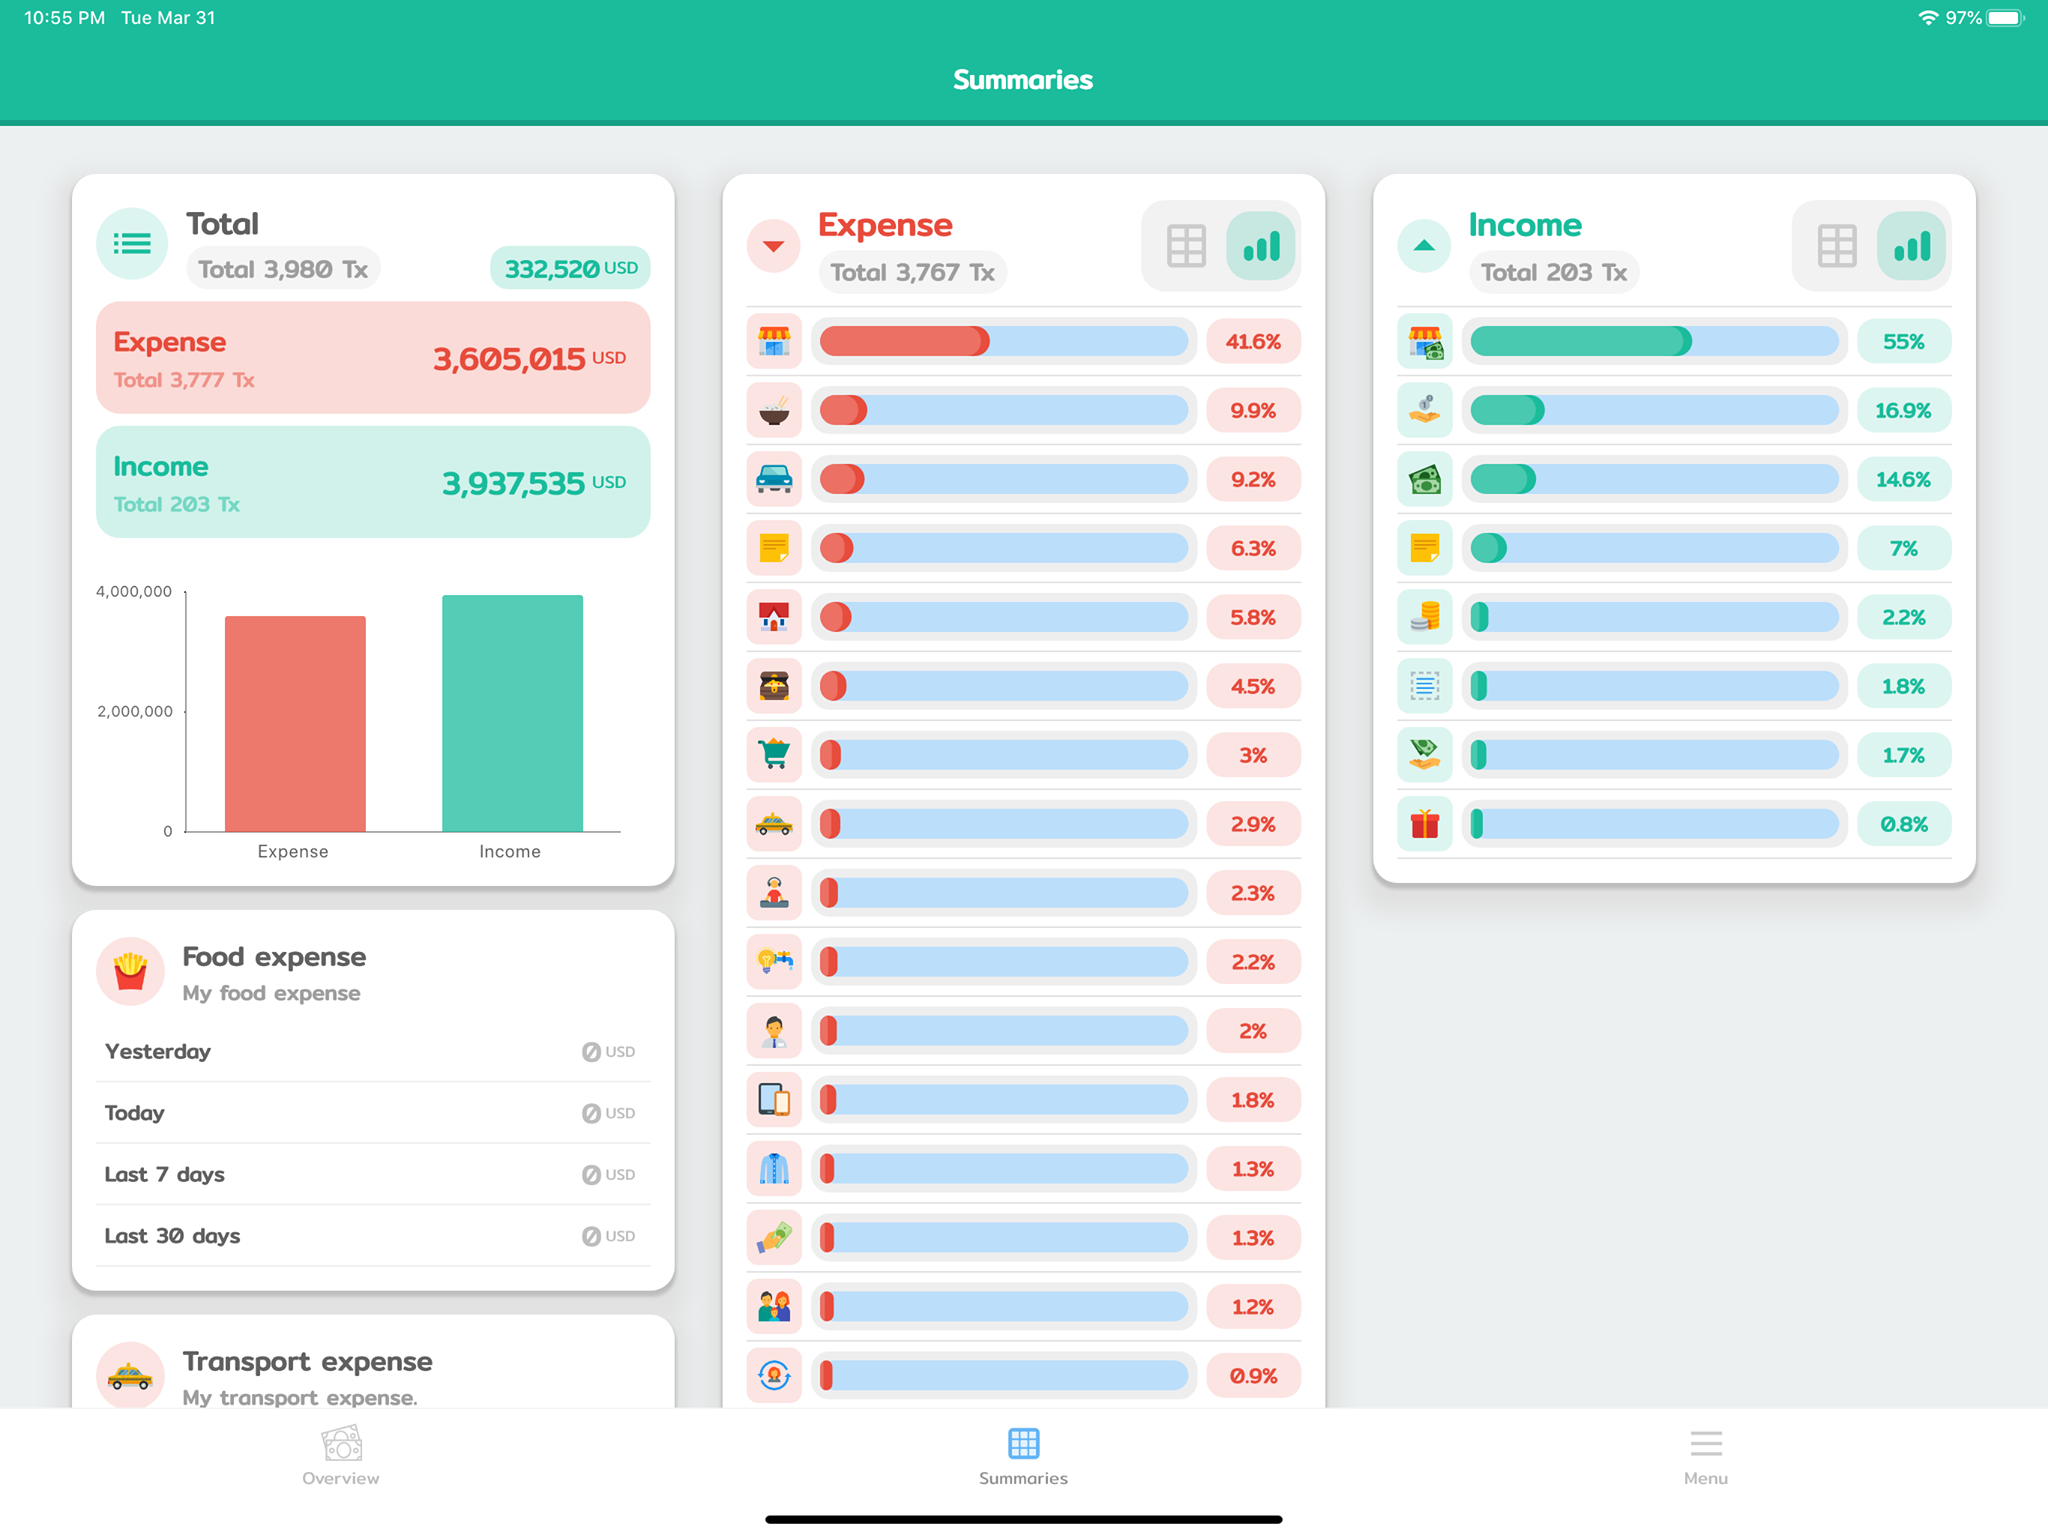Switch the Expense card to table view

pyautogui.click(x=1186, y=246)
